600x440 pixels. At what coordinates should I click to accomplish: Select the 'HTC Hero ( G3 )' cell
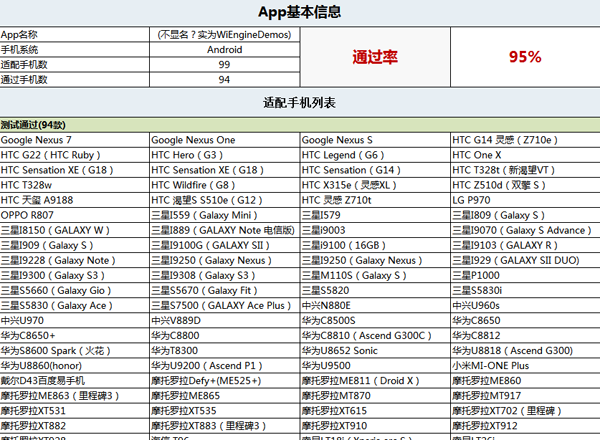click(224, 155)
